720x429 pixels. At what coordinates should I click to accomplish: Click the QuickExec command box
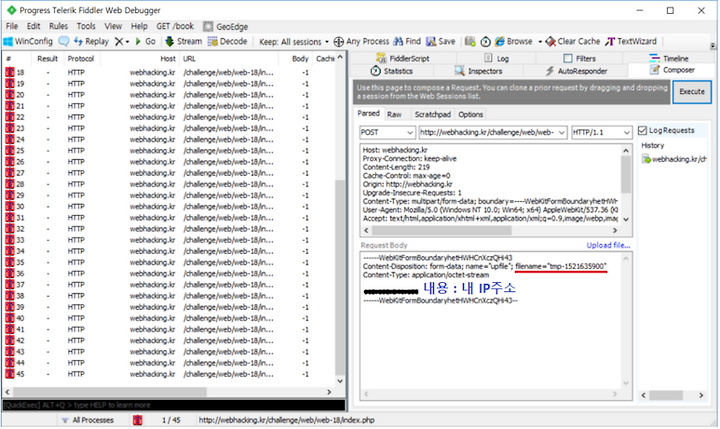coord(174,405)
